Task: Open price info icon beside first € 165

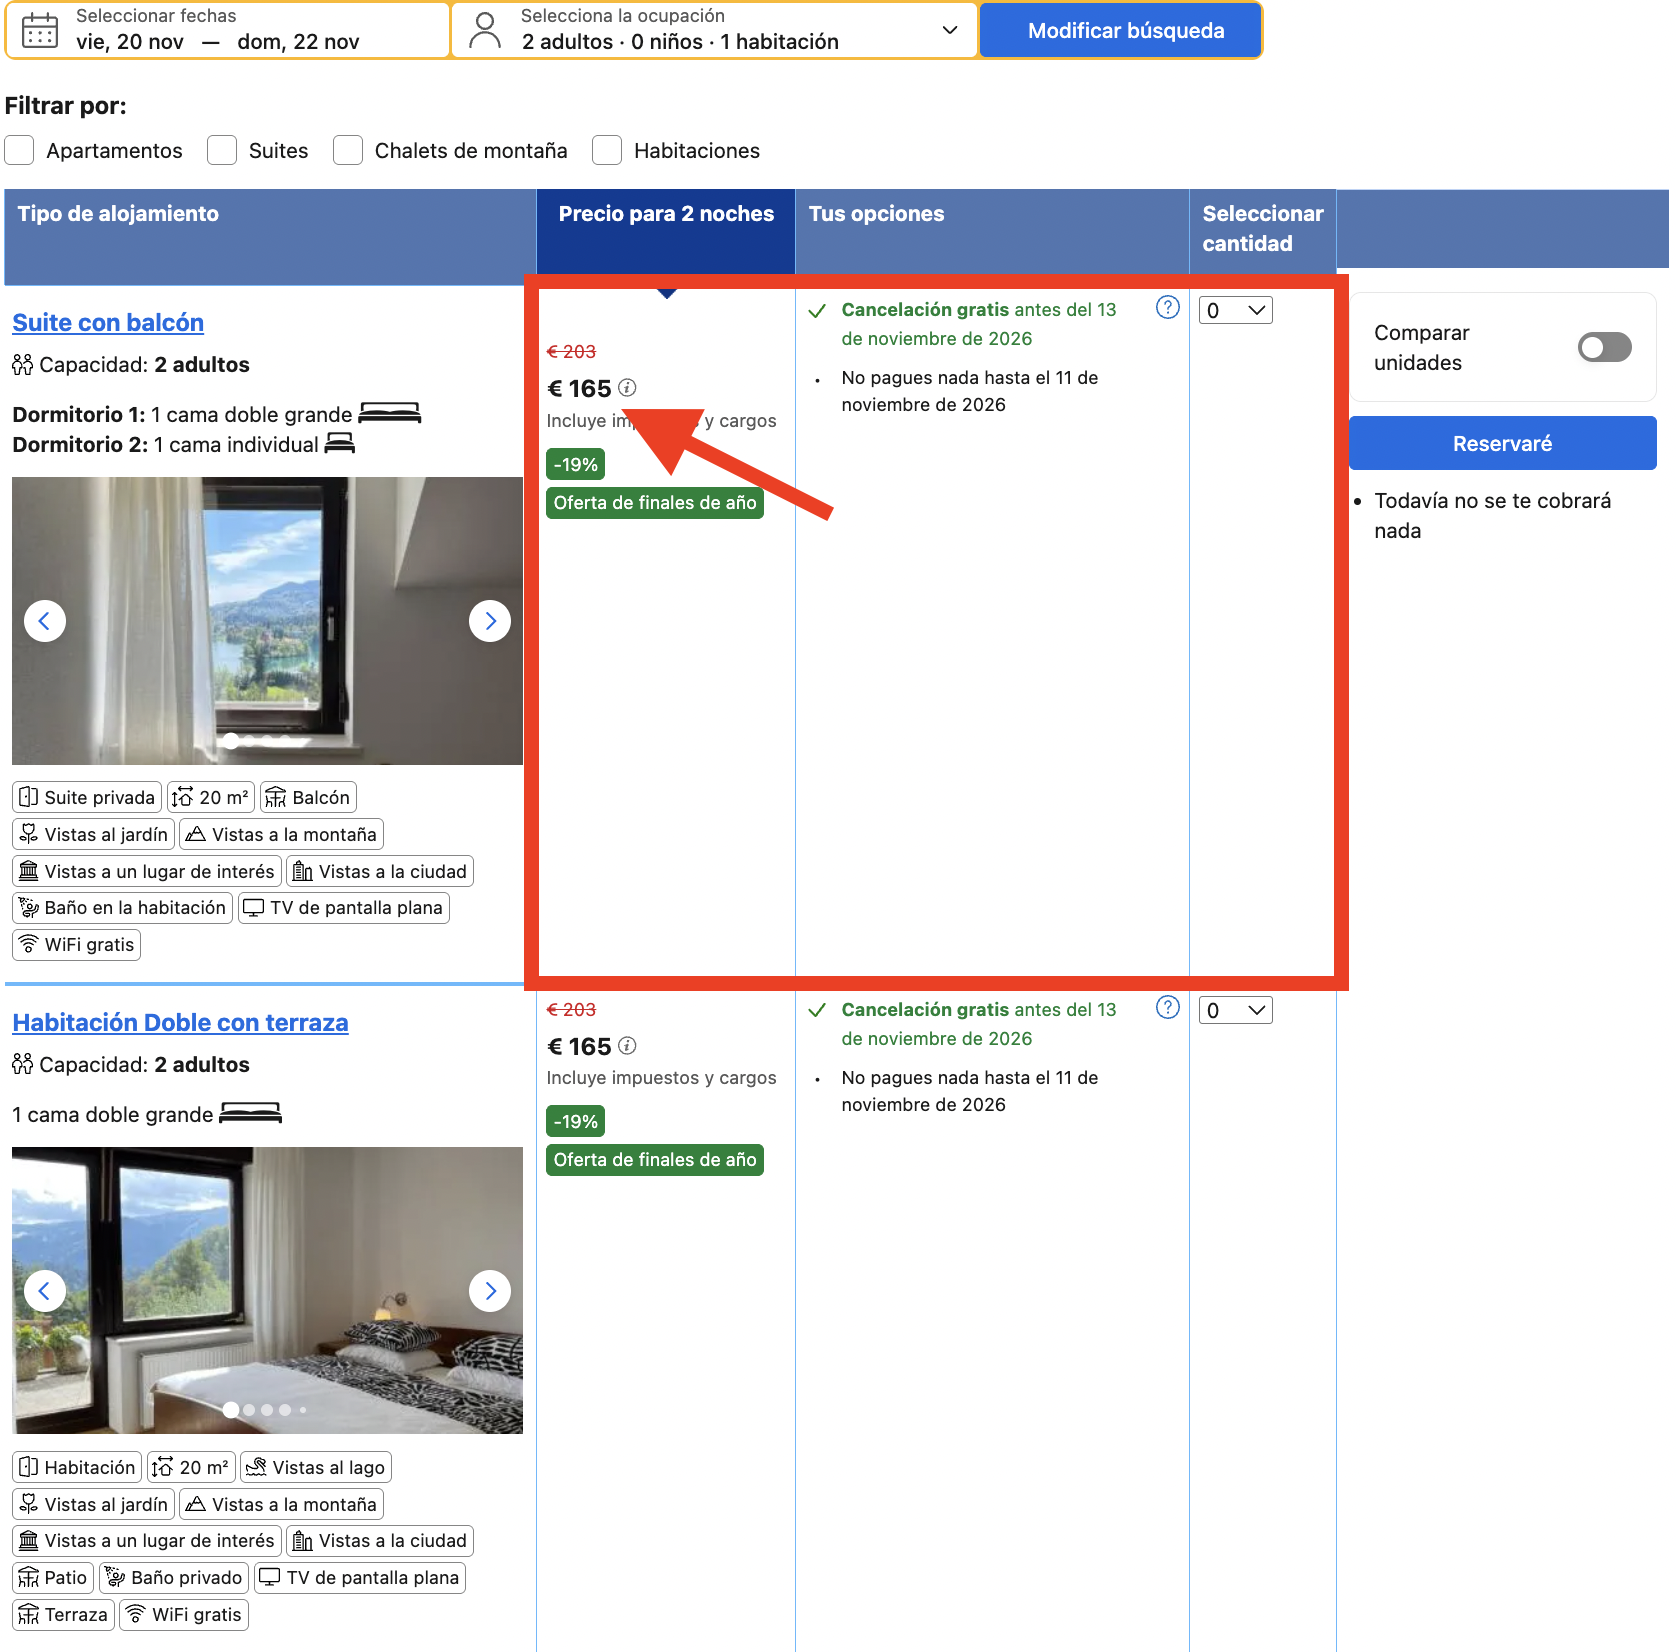Action: (x=627, y=388)
